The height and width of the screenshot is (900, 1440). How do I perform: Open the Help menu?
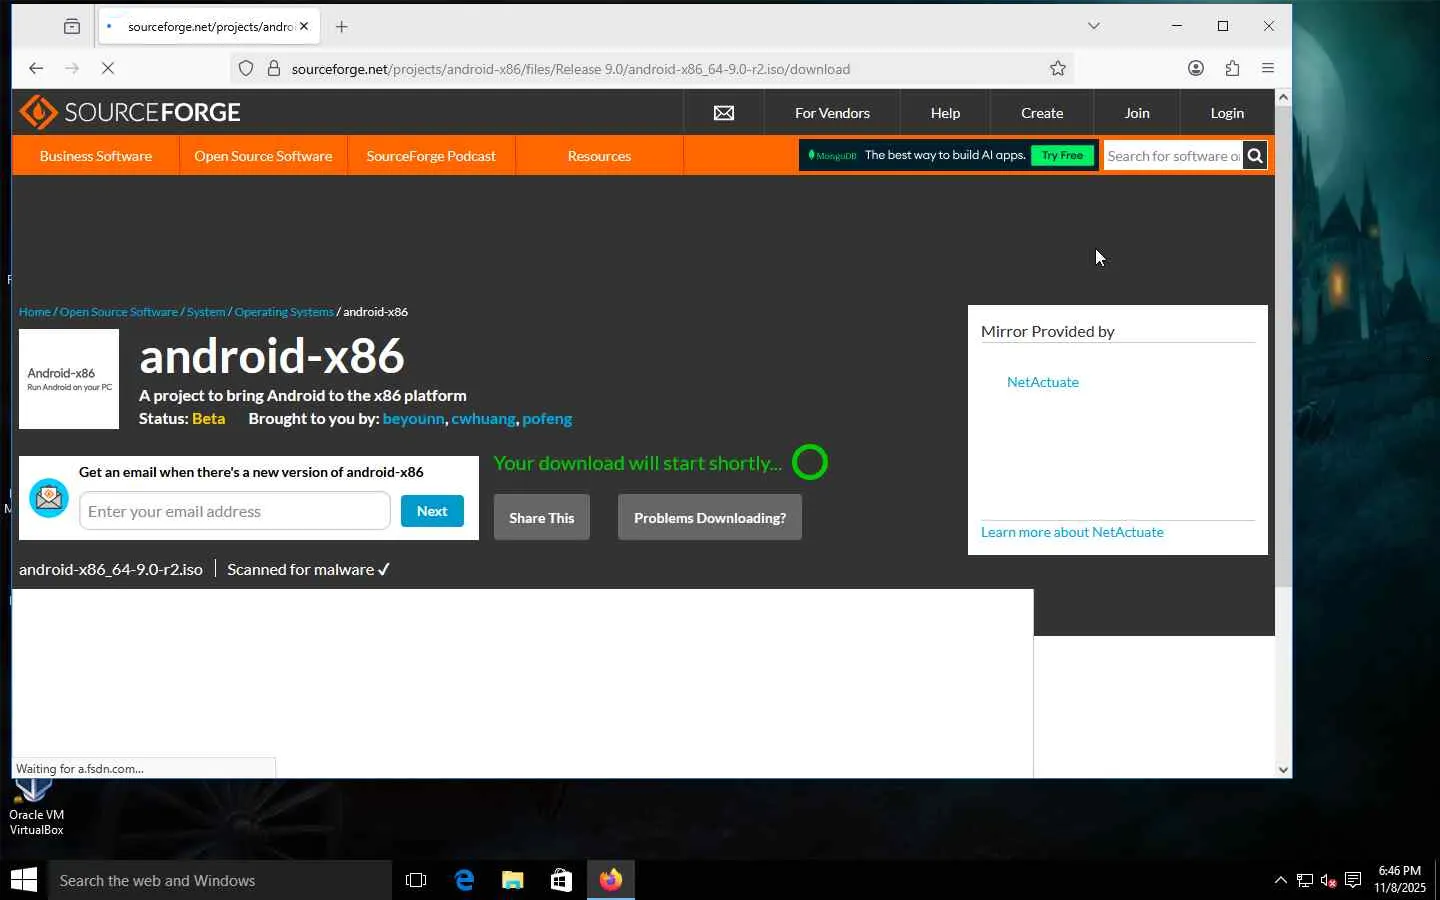[945, 113]
